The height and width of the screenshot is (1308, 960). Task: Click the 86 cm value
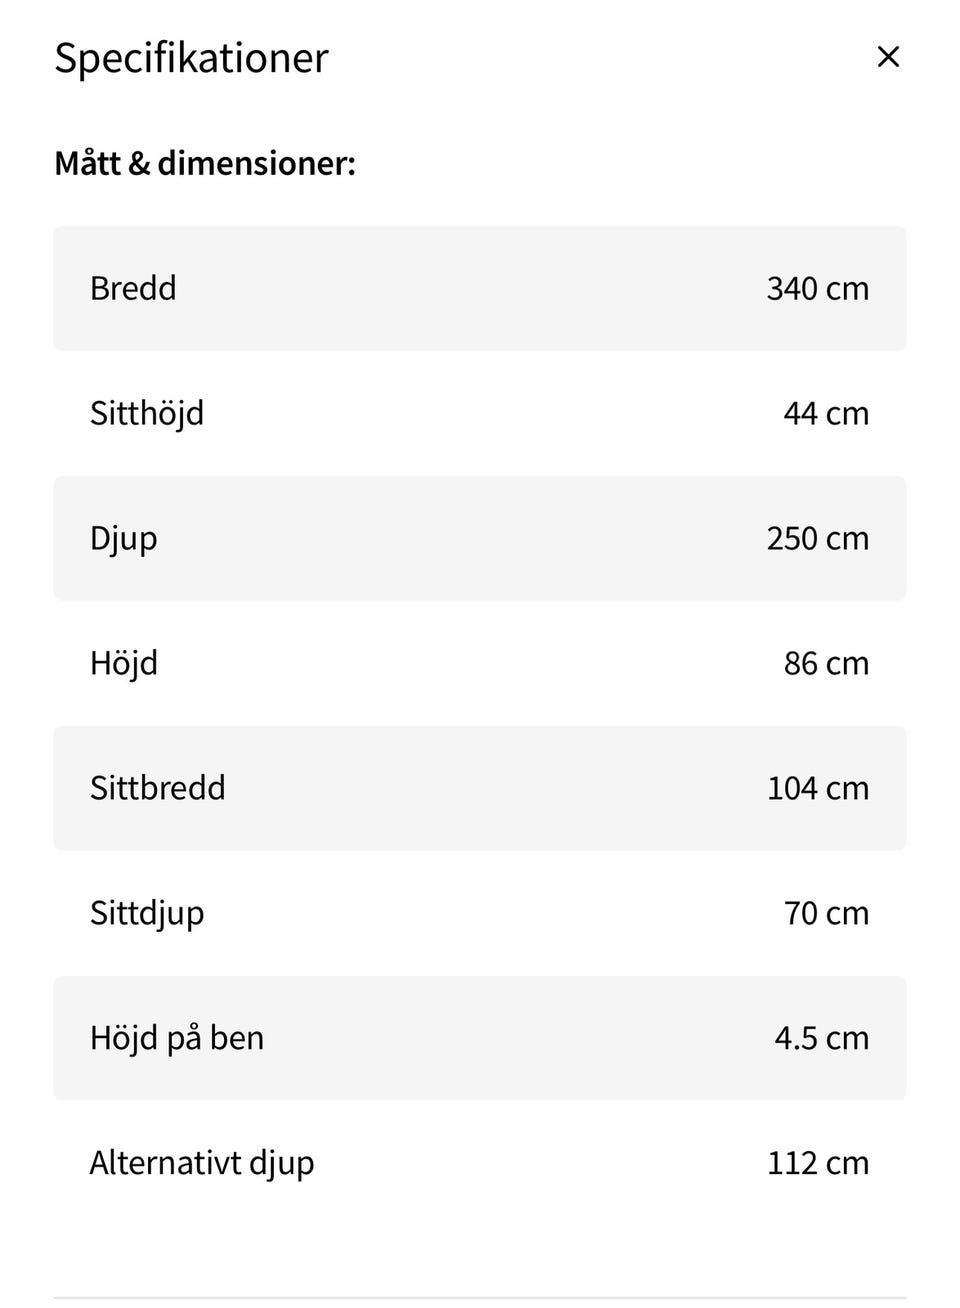coord(826,663)
